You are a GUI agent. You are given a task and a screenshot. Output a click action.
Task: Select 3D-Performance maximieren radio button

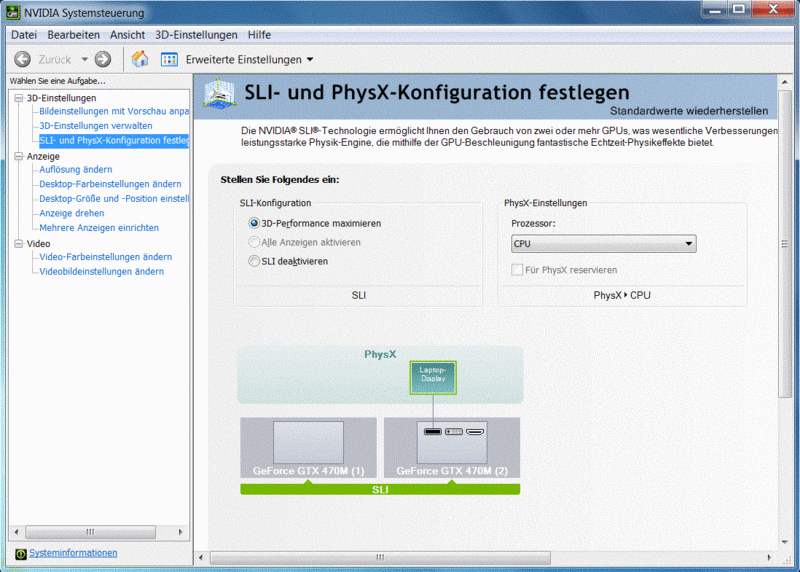point(254,223)
